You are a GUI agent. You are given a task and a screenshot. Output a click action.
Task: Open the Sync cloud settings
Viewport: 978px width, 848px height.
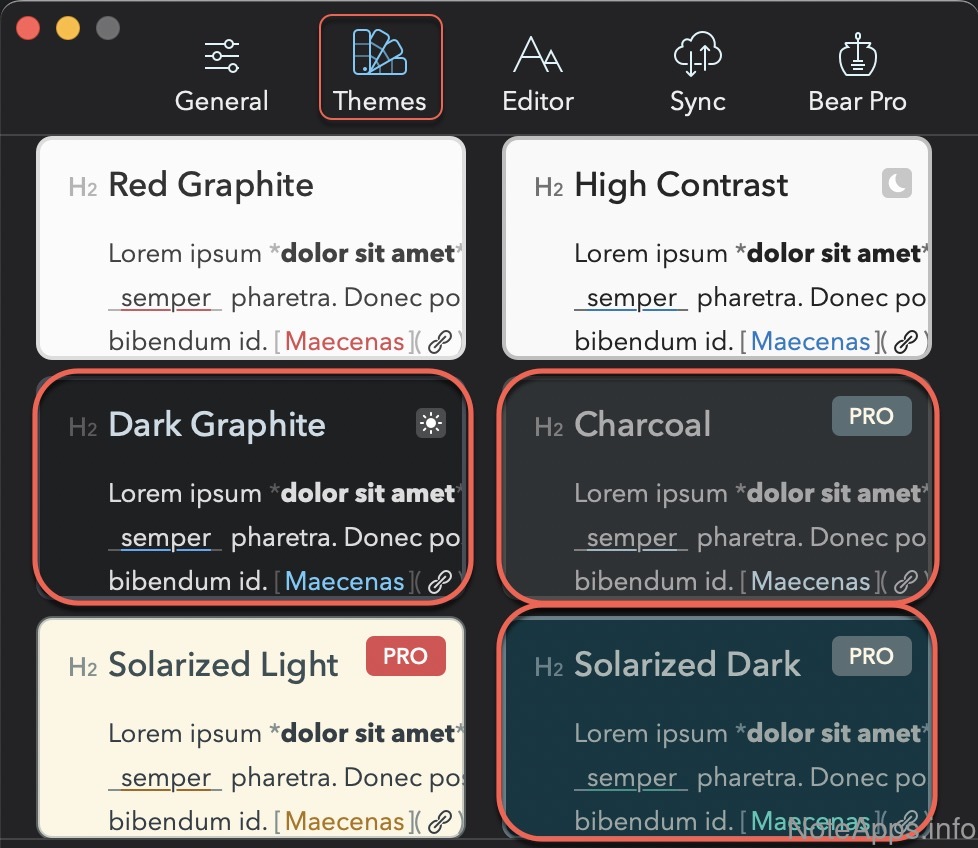(697, 76)
